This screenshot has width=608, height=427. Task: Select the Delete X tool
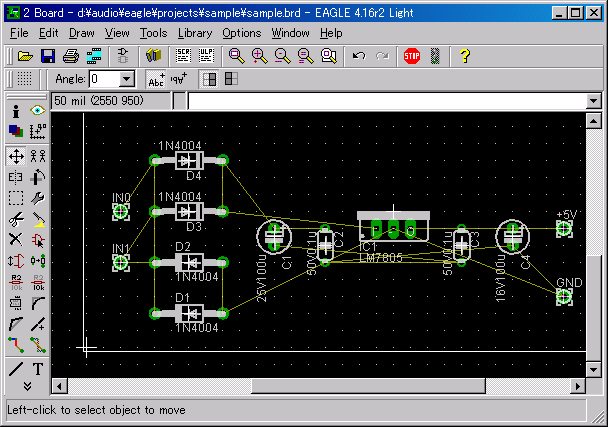click(16, 240)
